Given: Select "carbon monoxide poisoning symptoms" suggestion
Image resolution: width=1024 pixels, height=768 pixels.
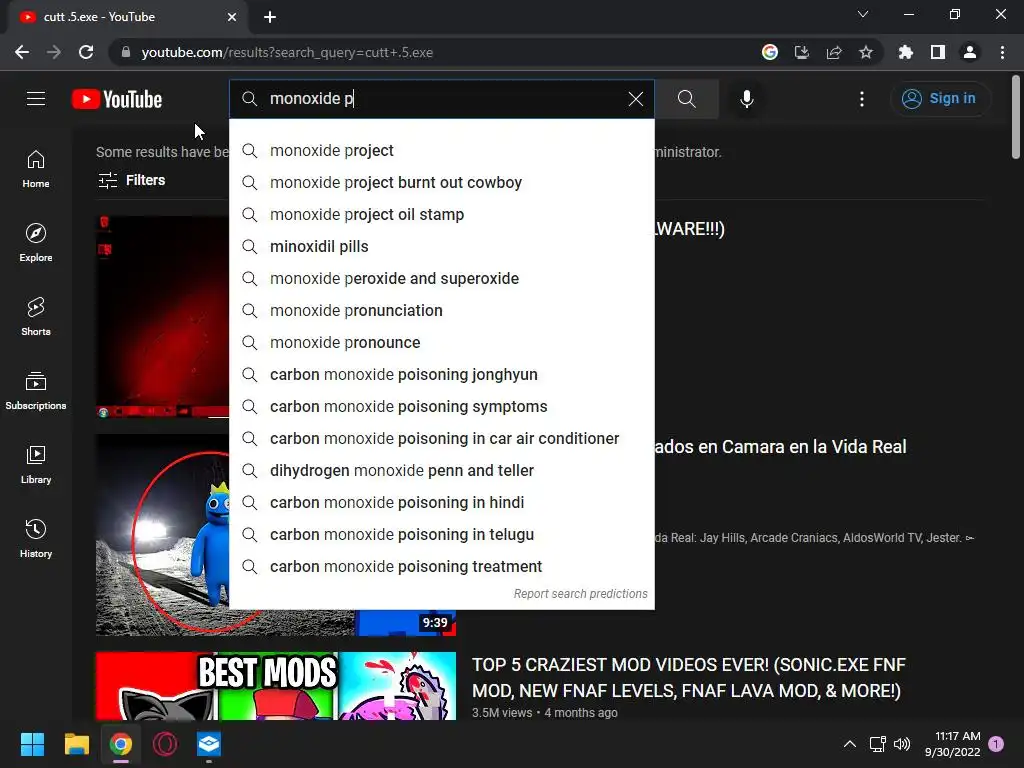Looking at the screenshot, I should pos(441,406).
